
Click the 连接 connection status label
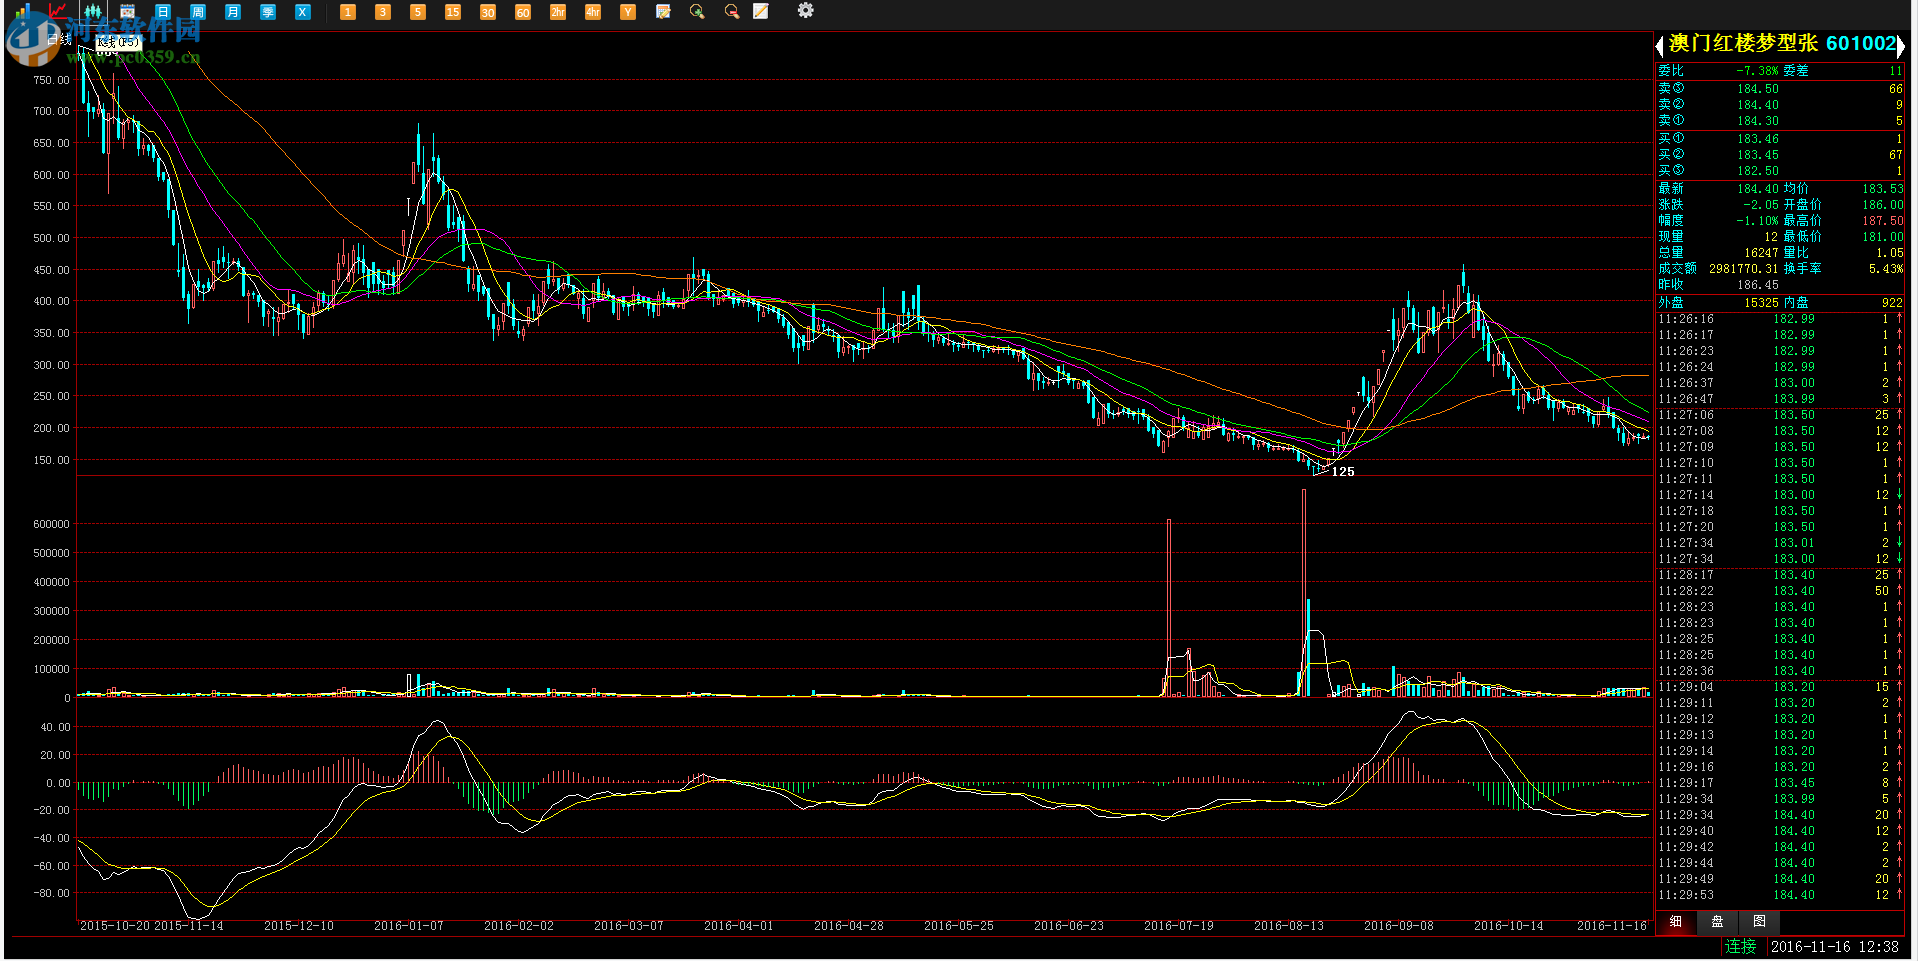point(1740,946)
